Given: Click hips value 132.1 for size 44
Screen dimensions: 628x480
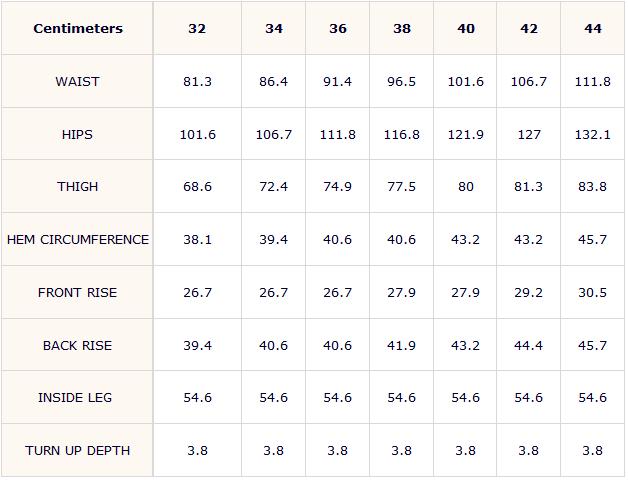Looking at the screenshot, I should point(592,135).
